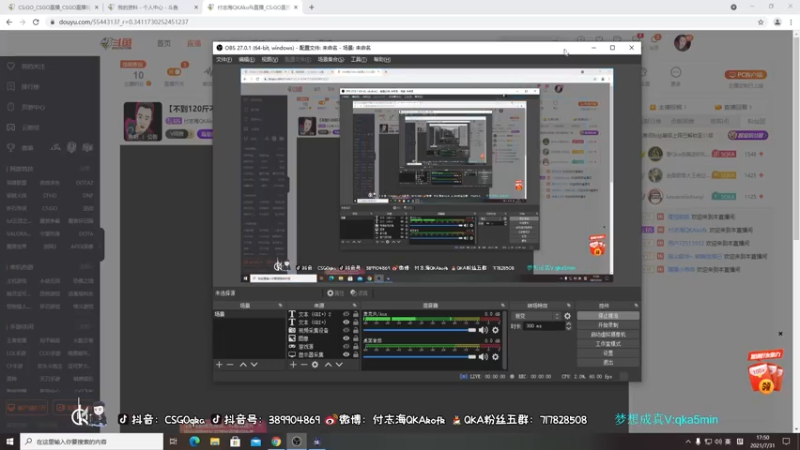Image resolution: width=800 pixels, height=450 pixels.
Task: Toggle visibility of the Text (GDI+) 2 source
Action: pos(346,314)
